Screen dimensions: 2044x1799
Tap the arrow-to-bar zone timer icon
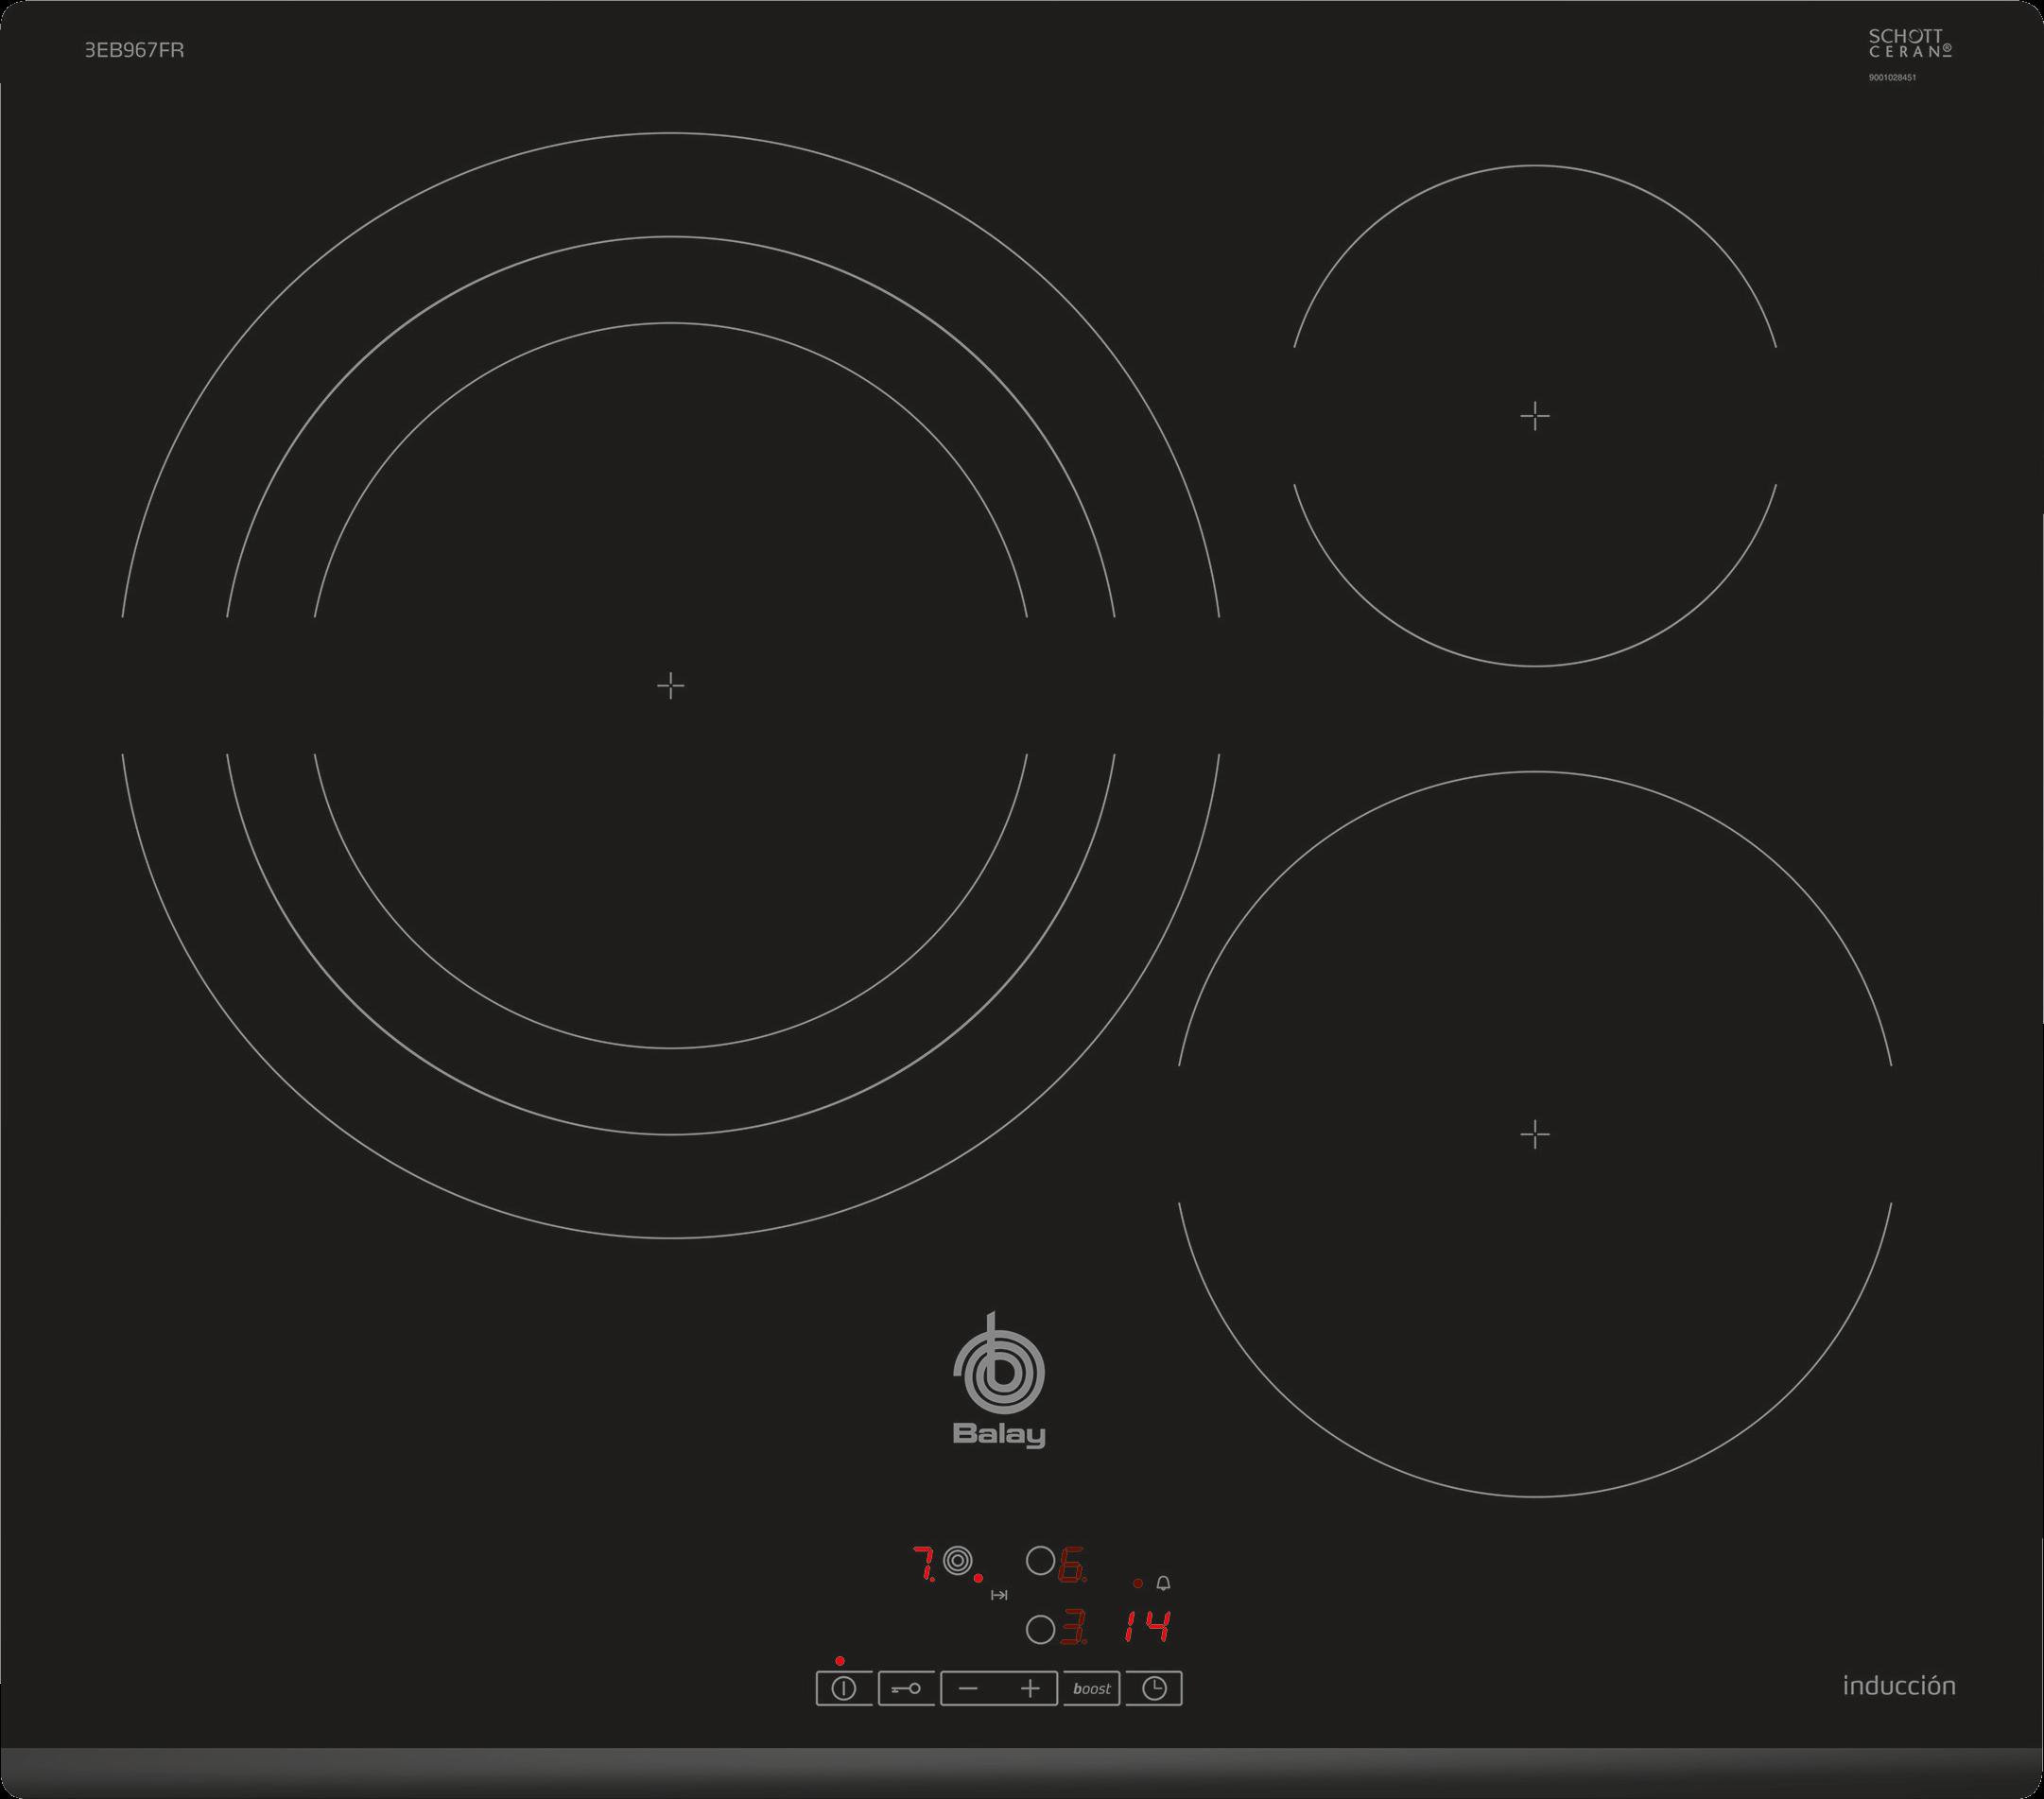[x=999, y=1595]
